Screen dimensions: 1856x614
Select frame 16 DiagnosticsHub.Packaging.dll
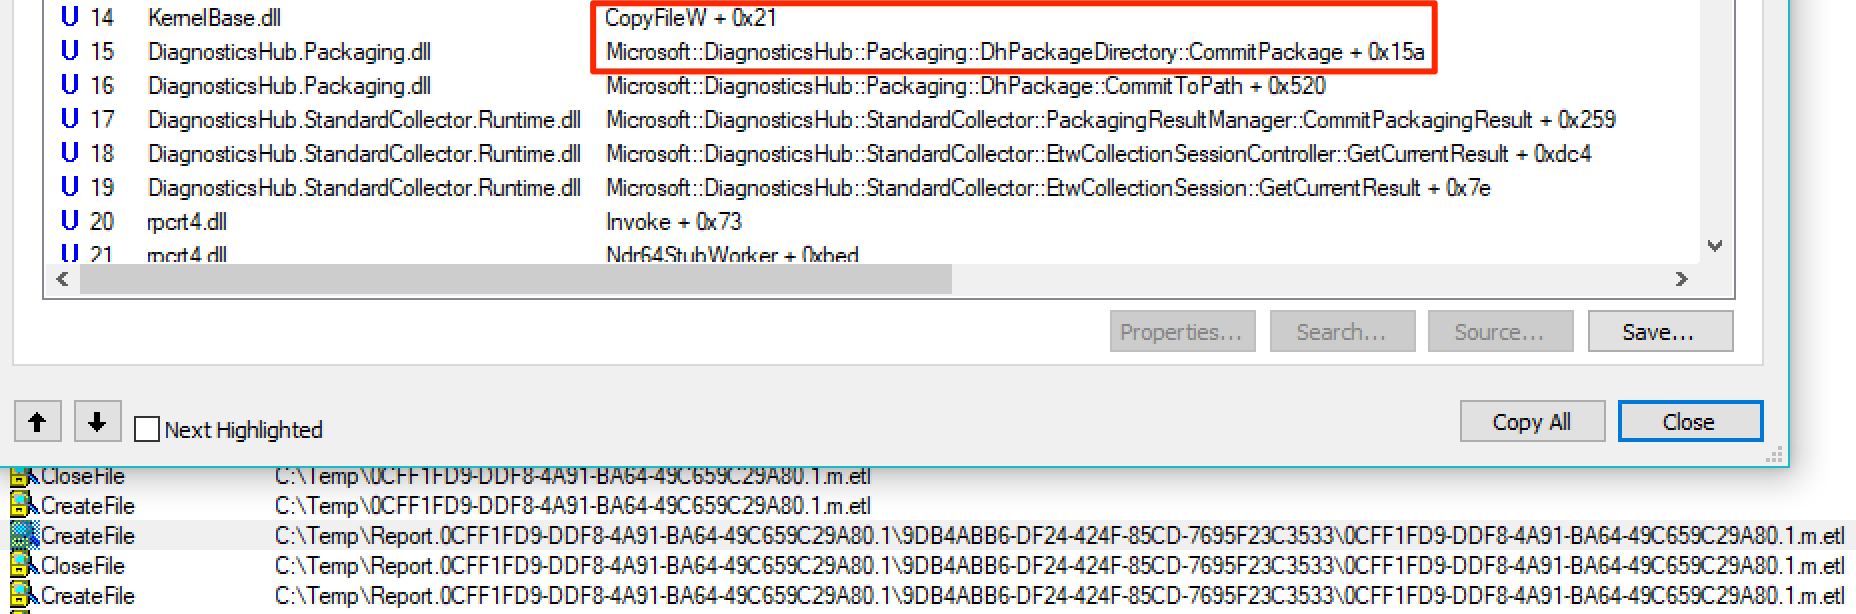[x=289, y=86]
